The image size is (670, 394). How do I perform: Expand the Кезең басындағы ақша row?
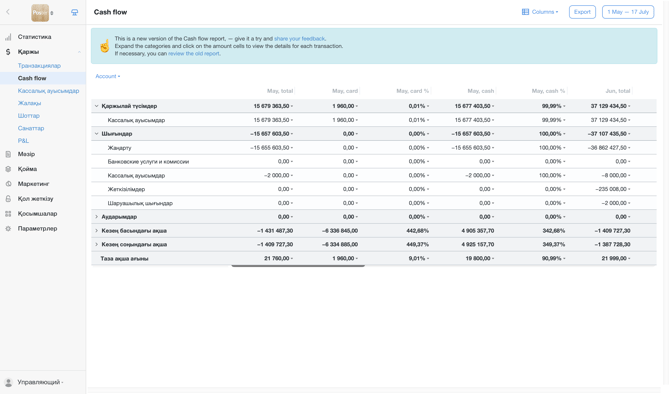click(97, 231)
